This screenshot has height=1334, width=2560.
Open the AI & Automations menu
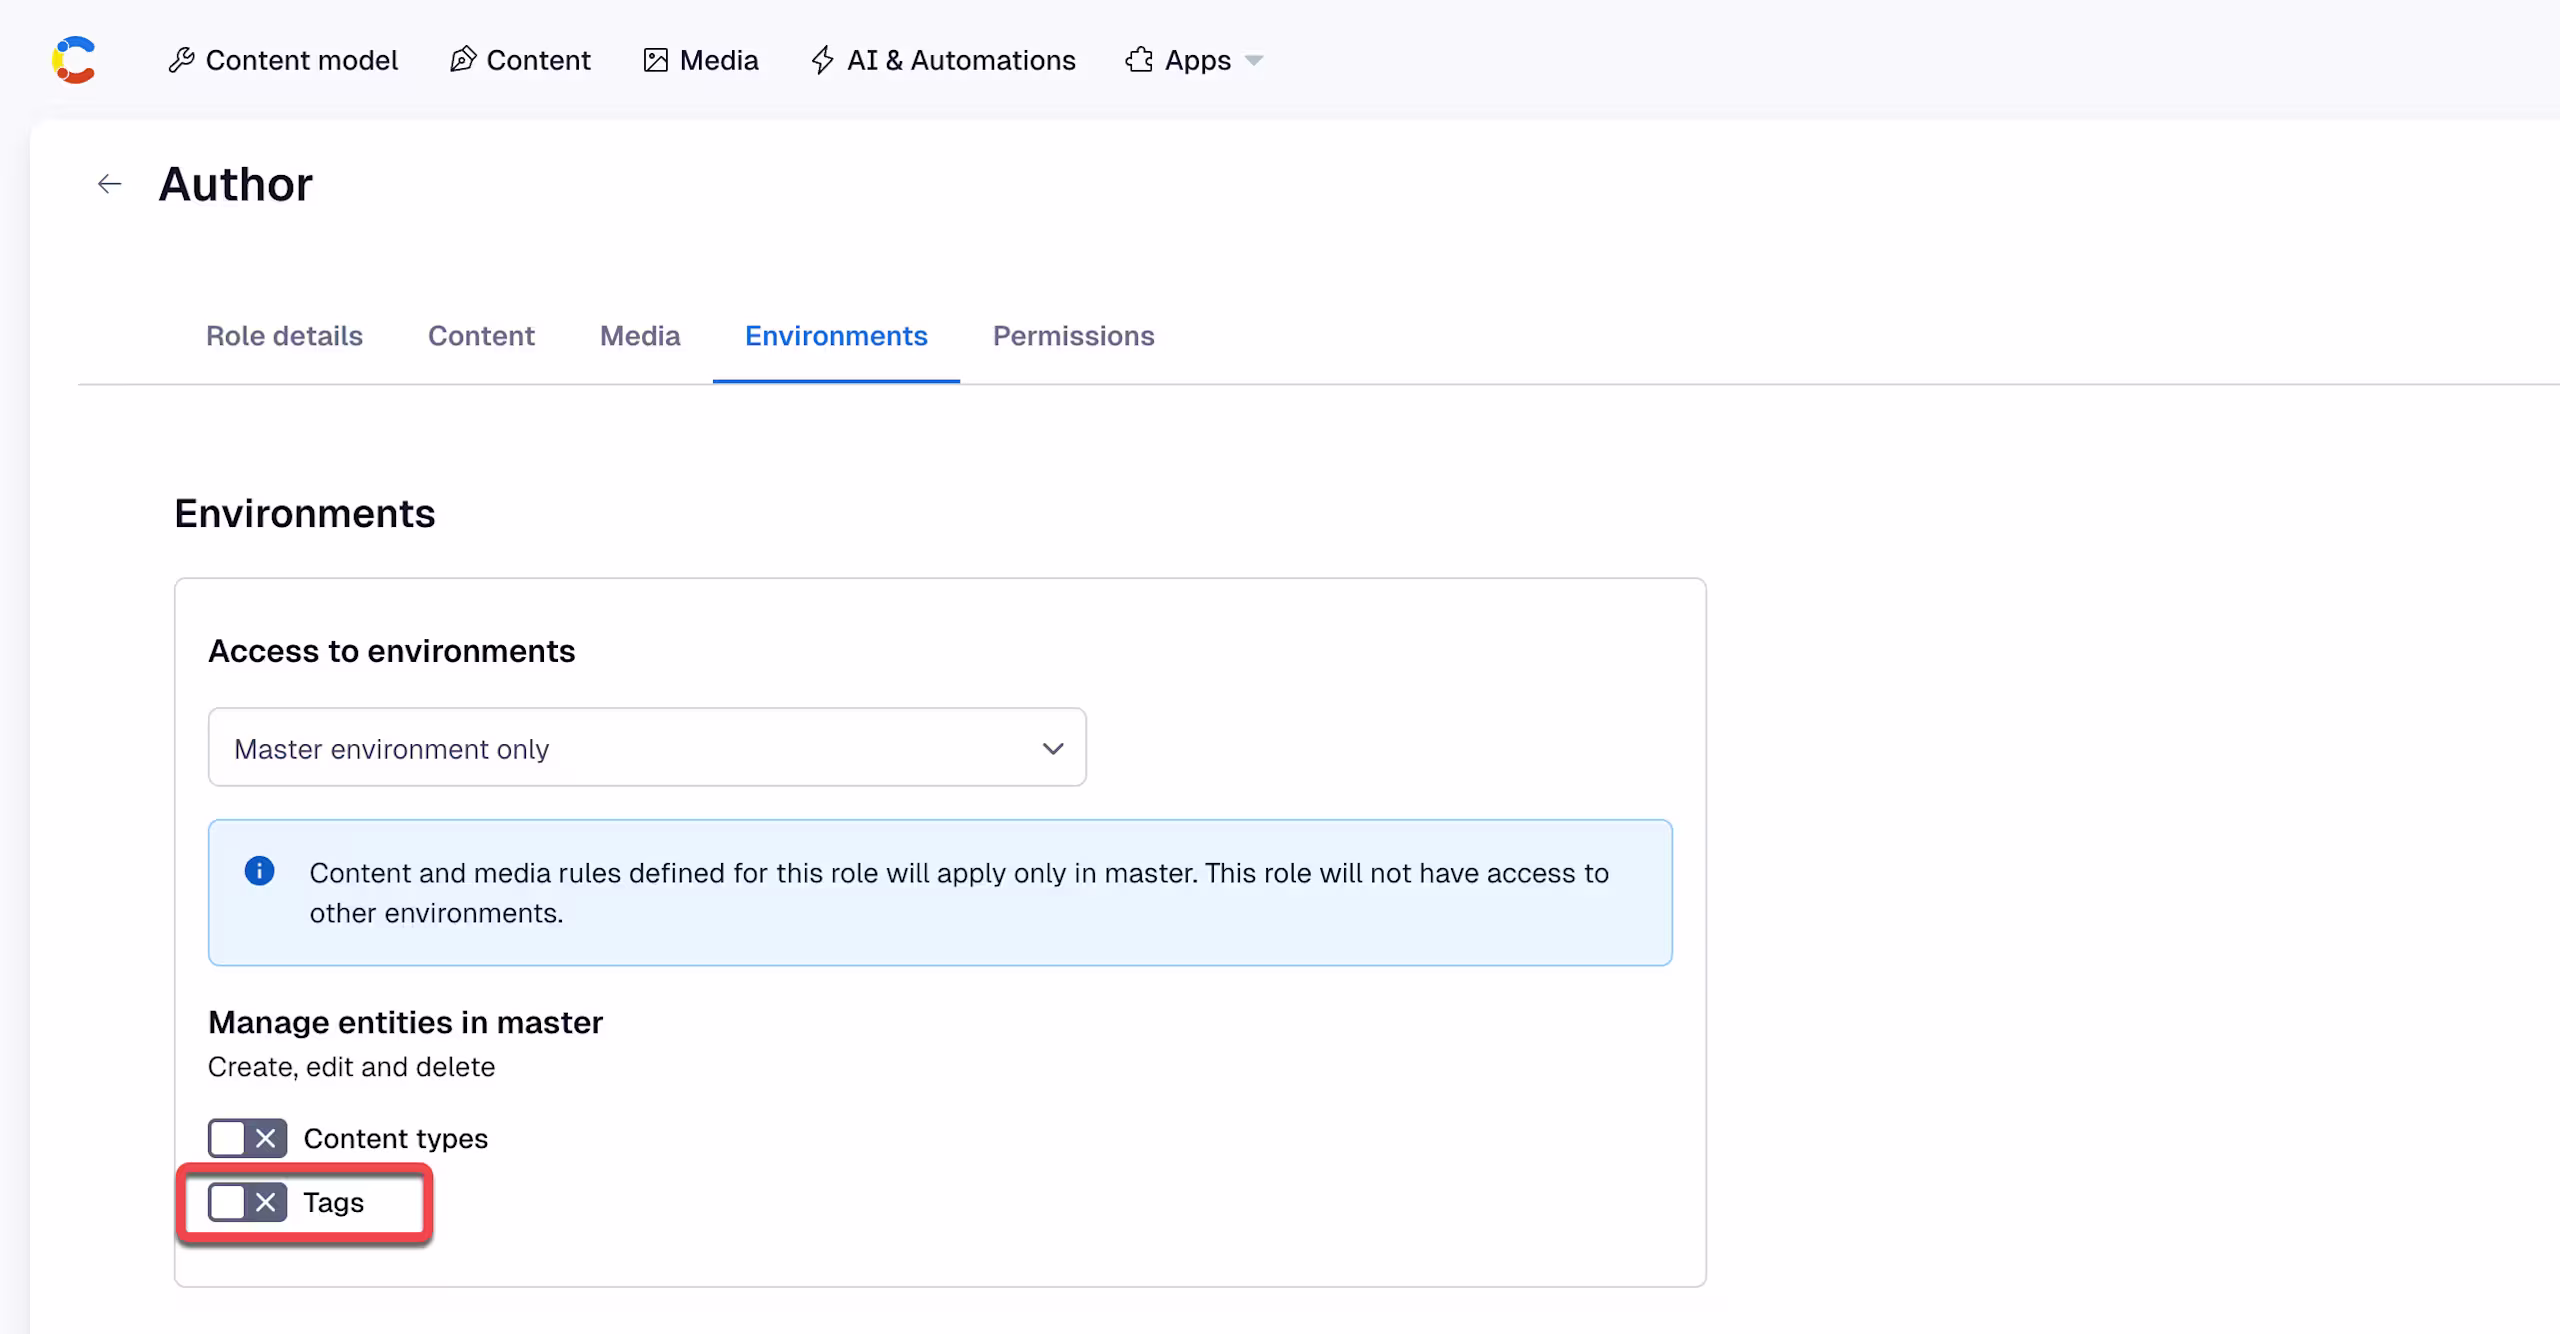tap(943, 60)
